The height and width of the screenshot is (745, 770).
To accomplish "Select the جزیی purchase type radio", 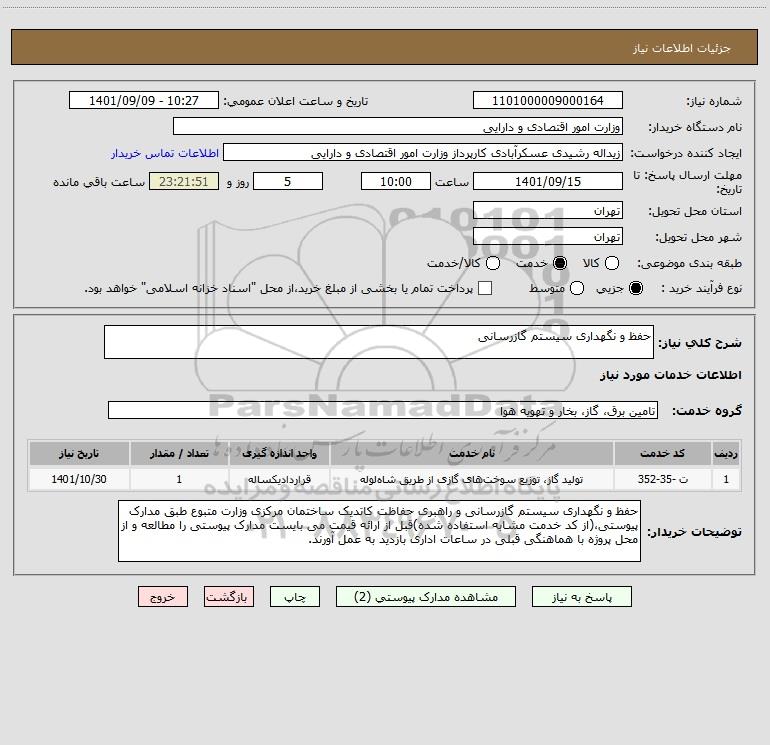I will tap(636, 288).
